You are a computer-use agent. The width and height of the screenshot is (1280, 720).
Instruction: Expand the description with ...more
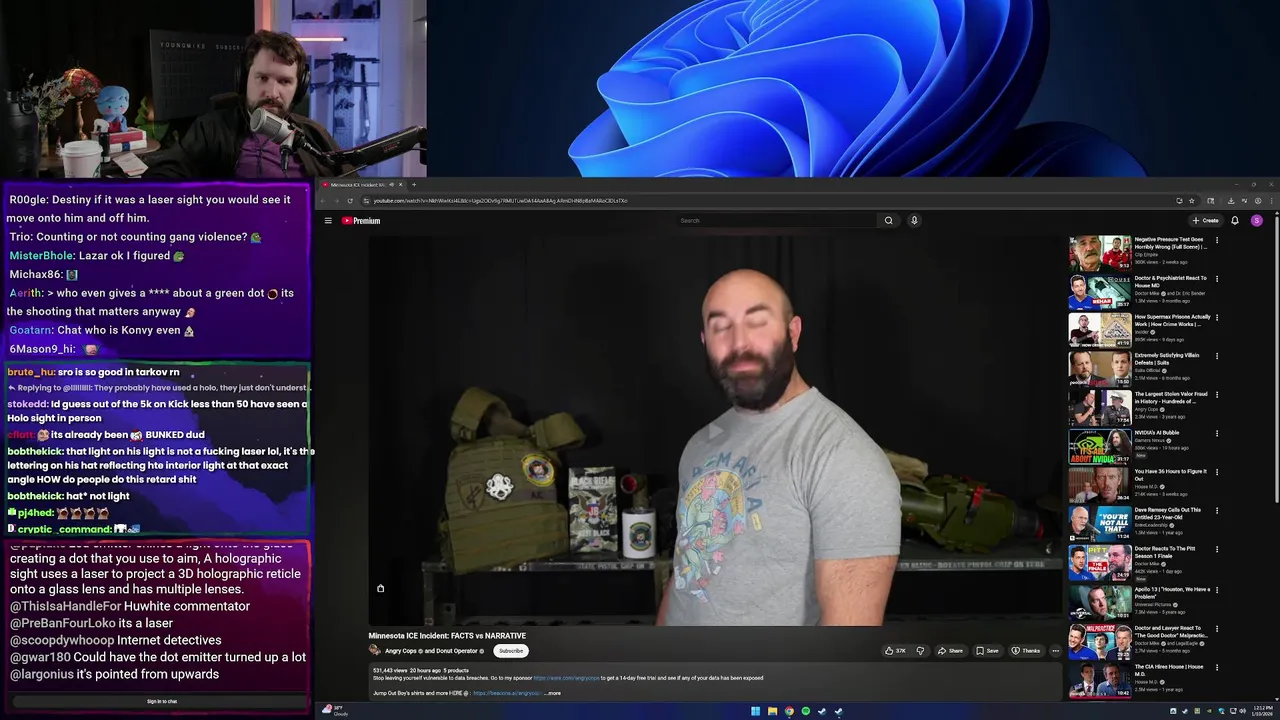[552, 693]
